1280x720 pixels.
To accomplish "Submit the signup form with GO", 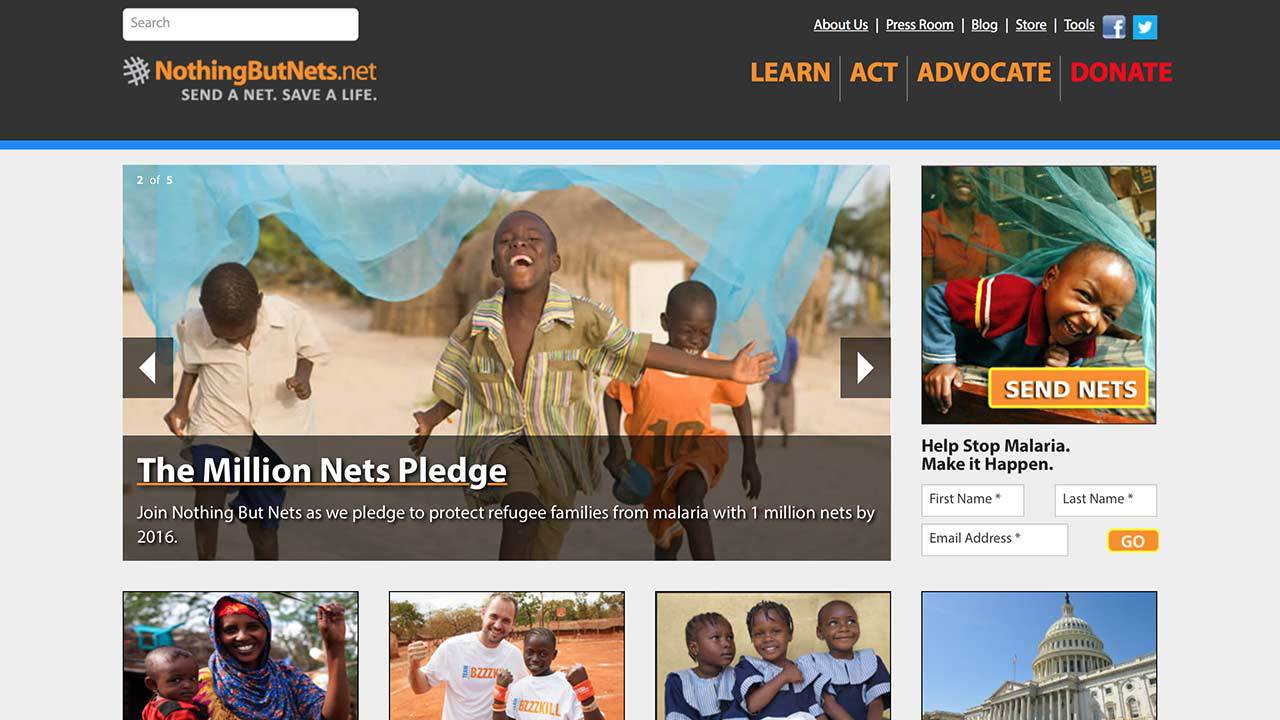I will tap(1133, 541).
